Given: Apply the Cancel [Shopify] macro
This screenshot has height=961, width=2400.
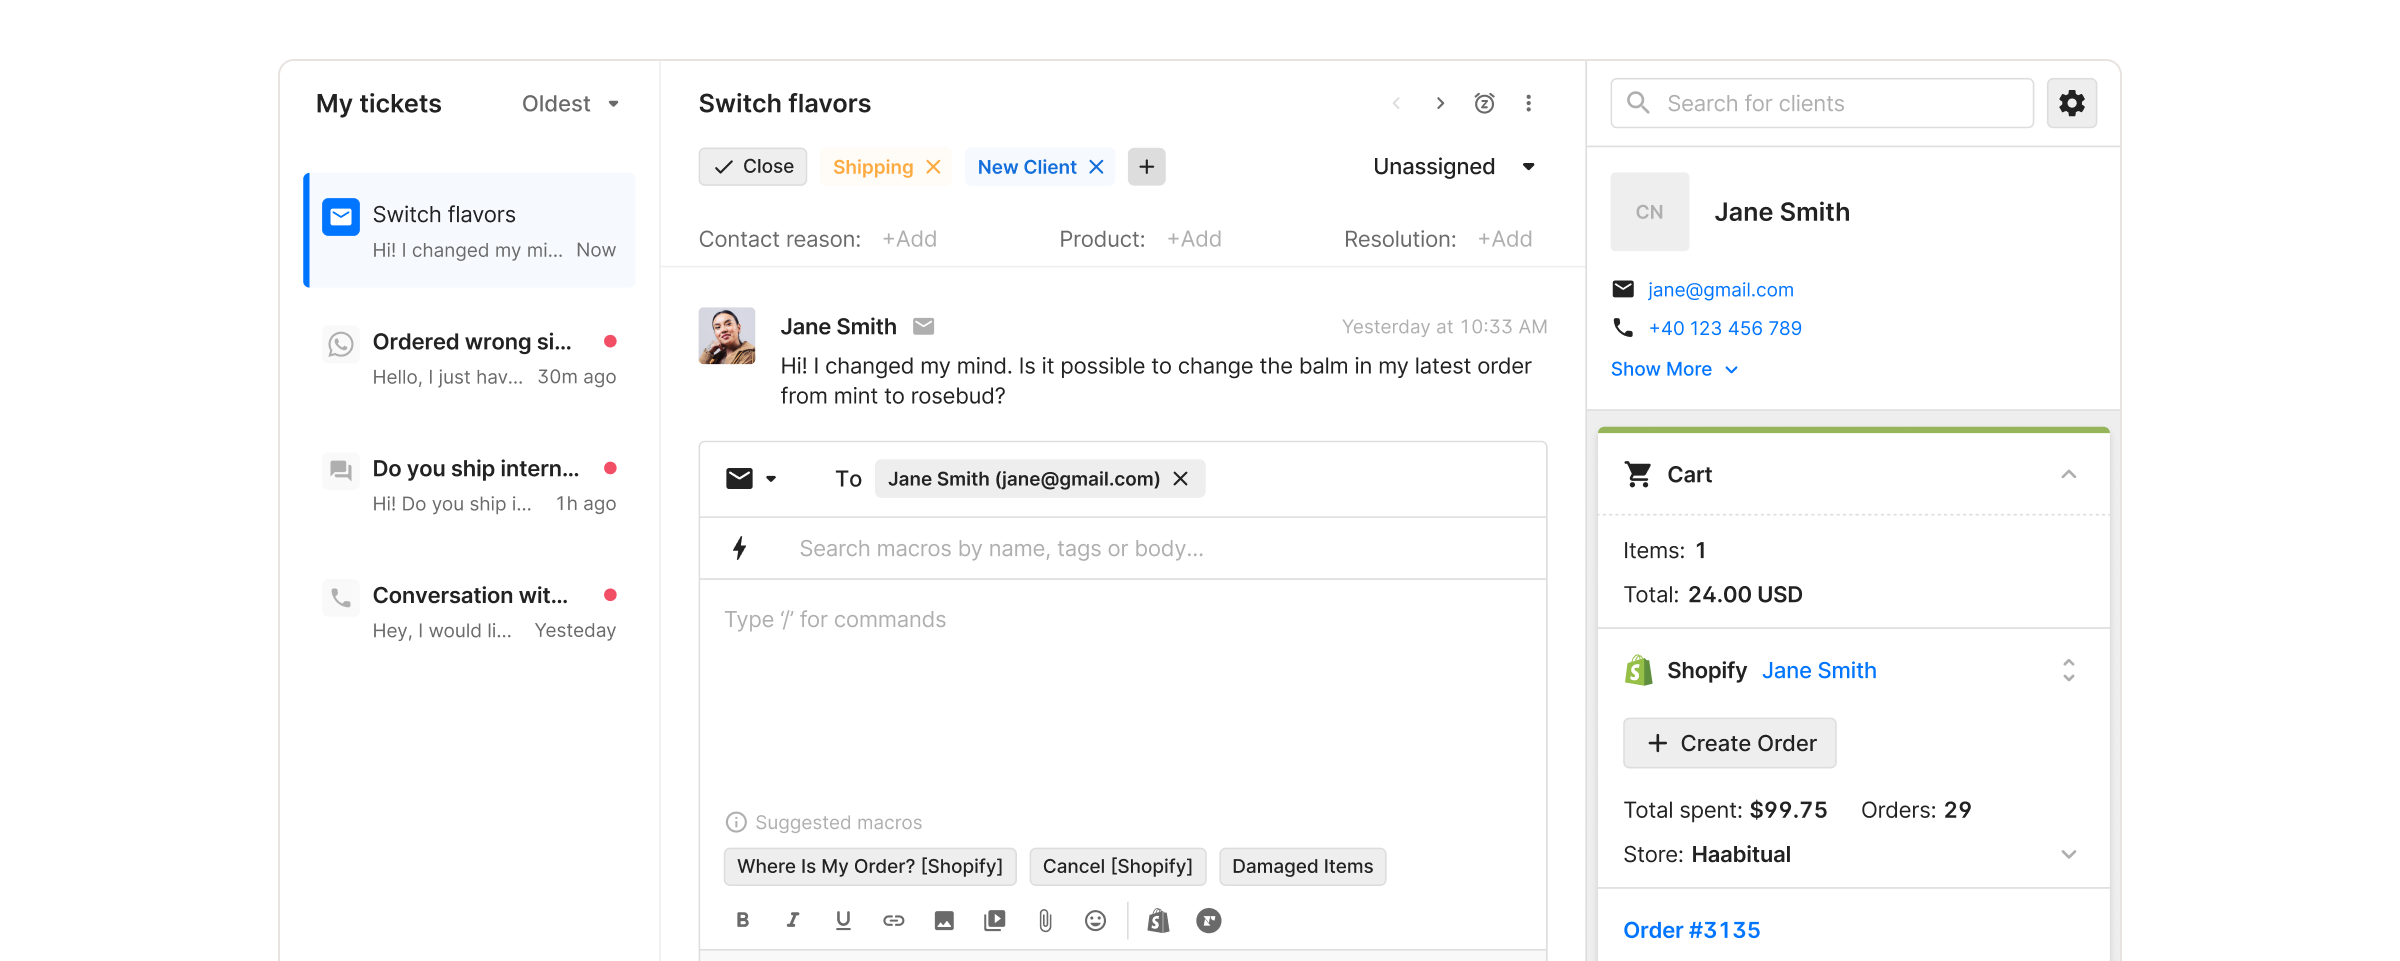Looking at the screenshot, I should click(1117, 866).
